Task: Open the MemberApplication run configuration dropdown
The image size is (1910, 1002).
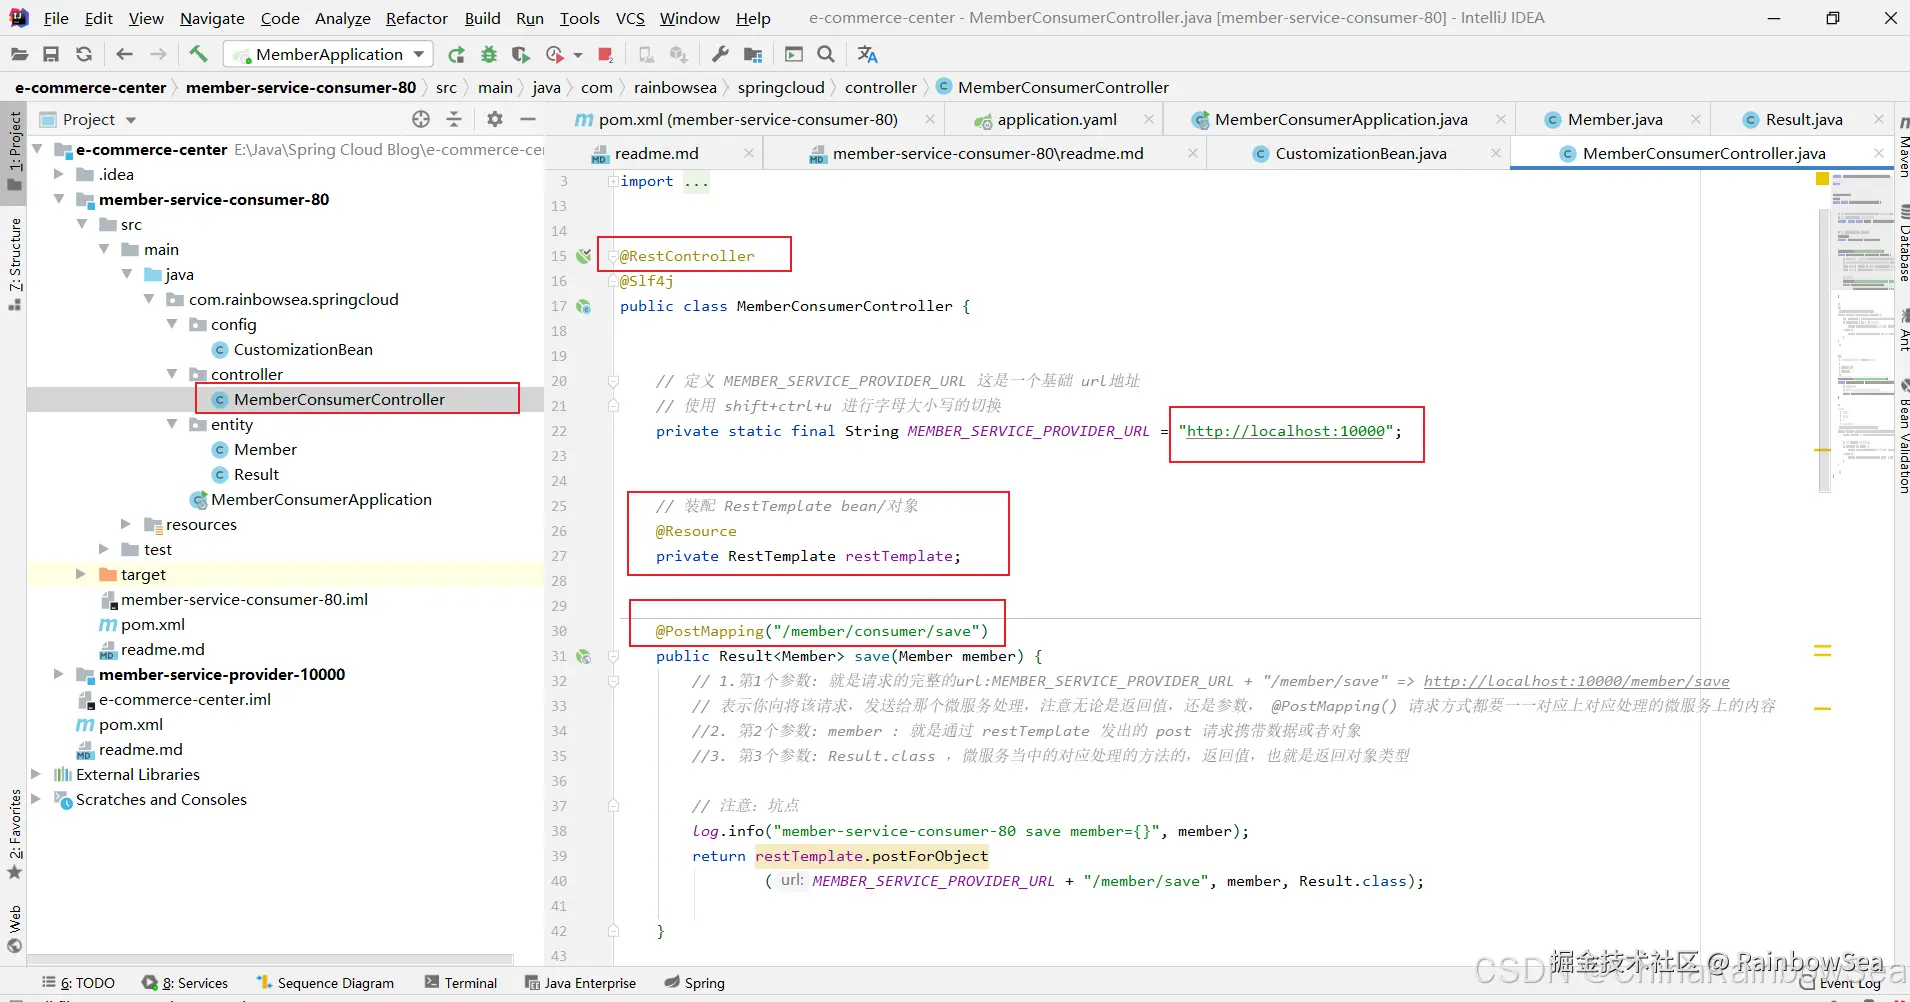Action: [x=328, y=54]
